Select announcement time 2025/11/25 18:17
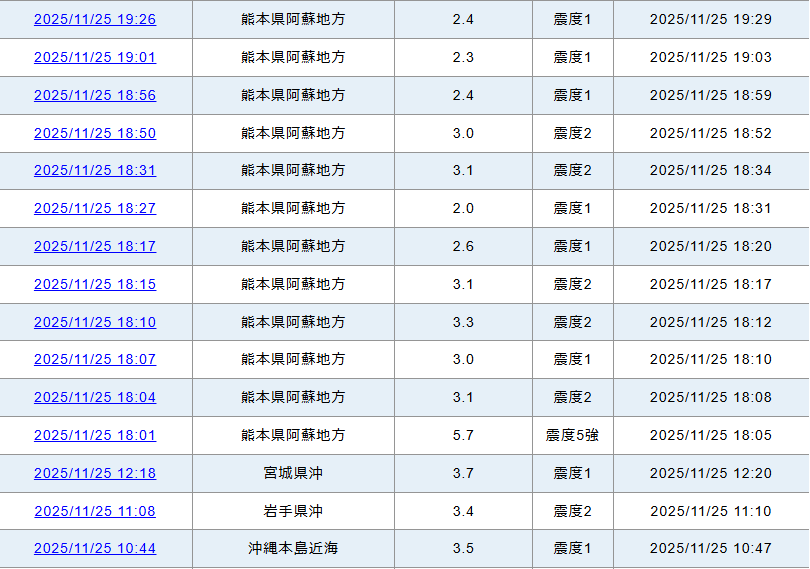 click(711, 284)
